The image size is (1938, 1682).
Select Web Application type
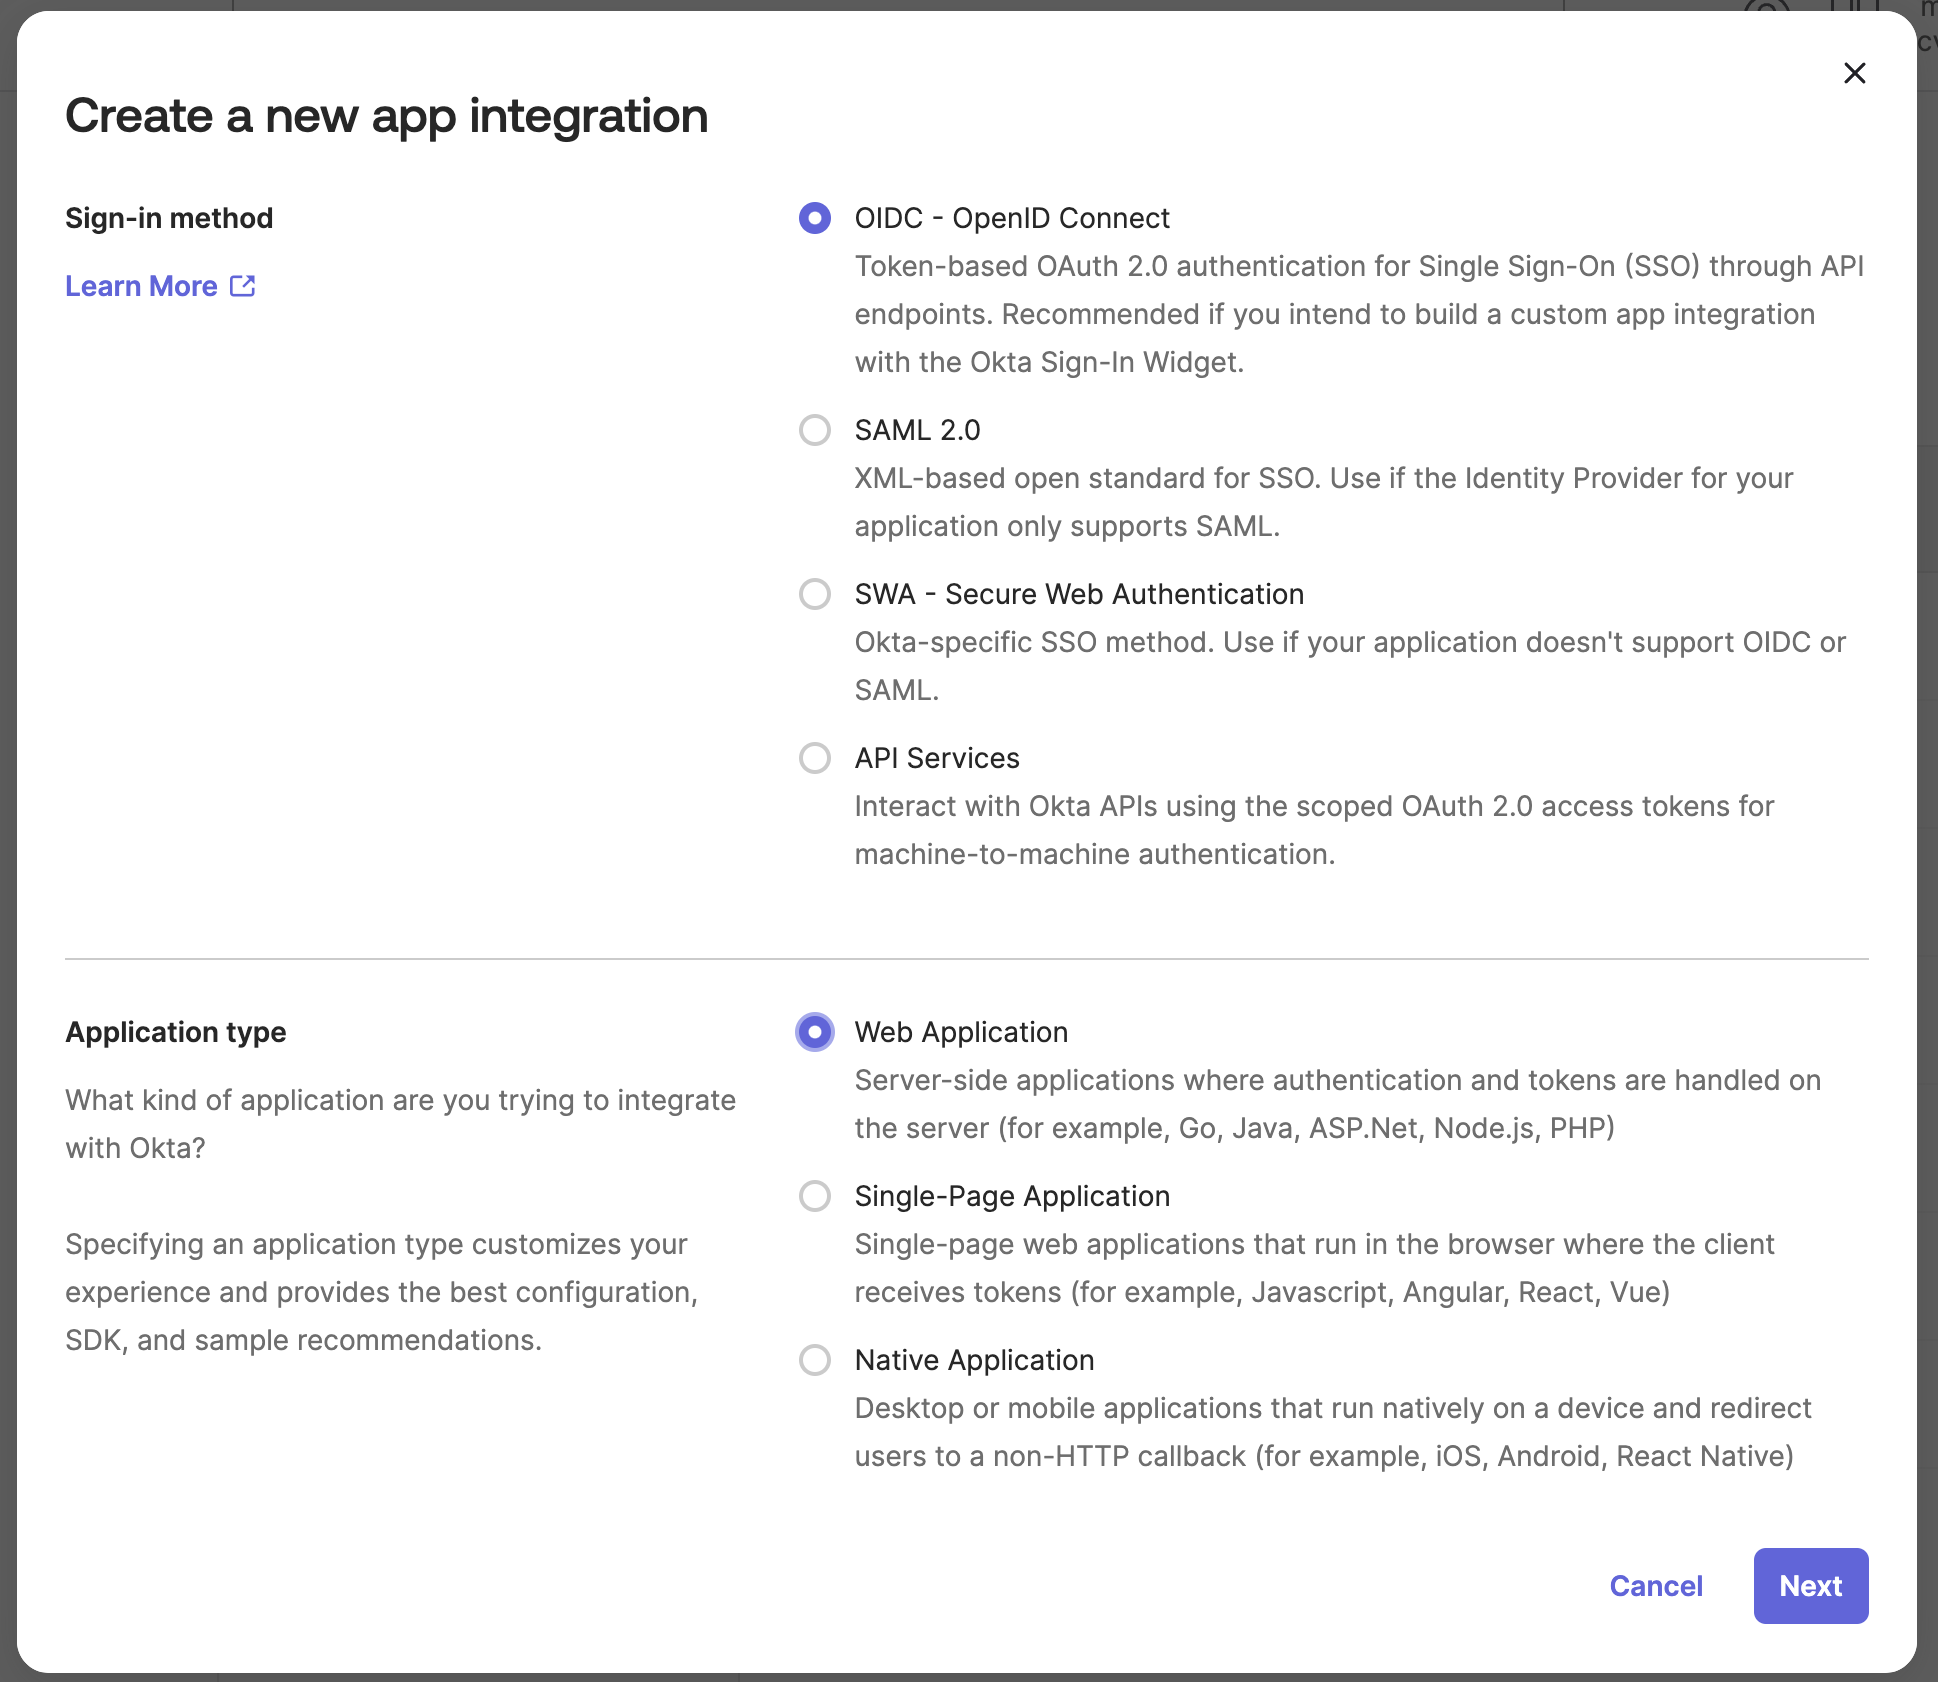coord(815,1032)
